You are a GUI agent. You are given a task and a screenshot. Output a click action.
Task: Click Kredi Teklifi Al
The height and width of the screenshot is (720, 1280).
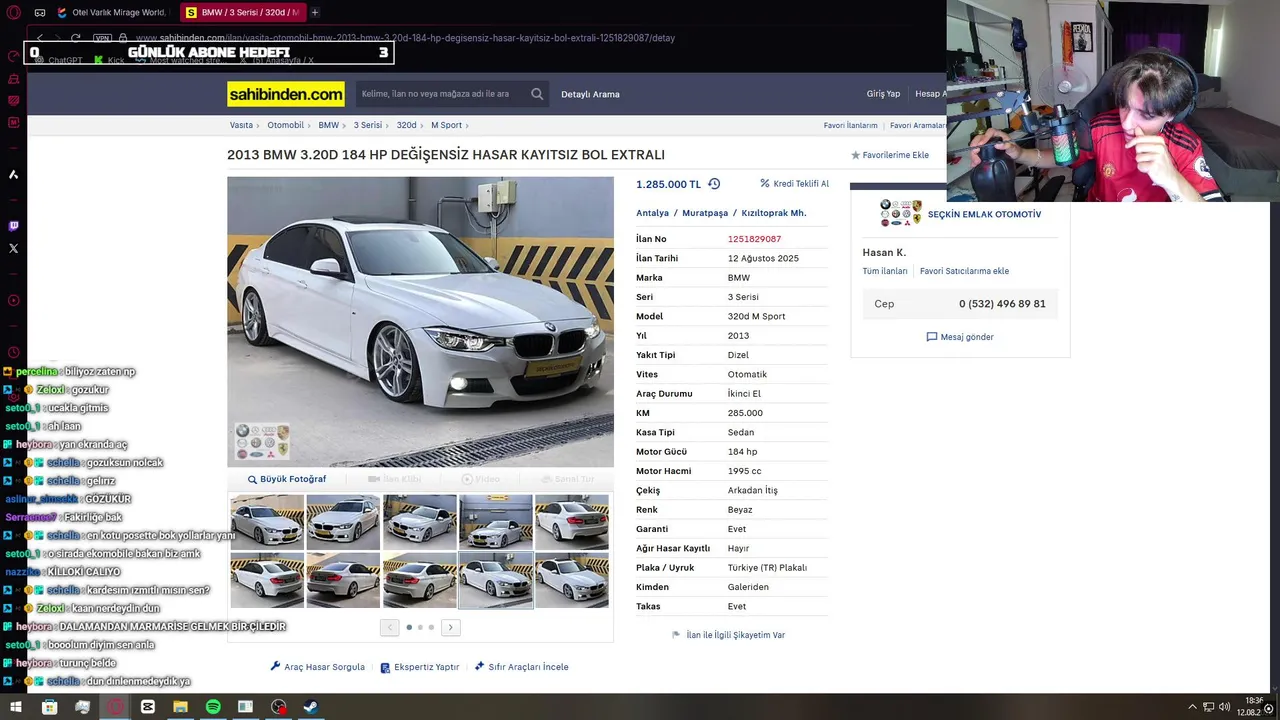click(x=794, y=184)
